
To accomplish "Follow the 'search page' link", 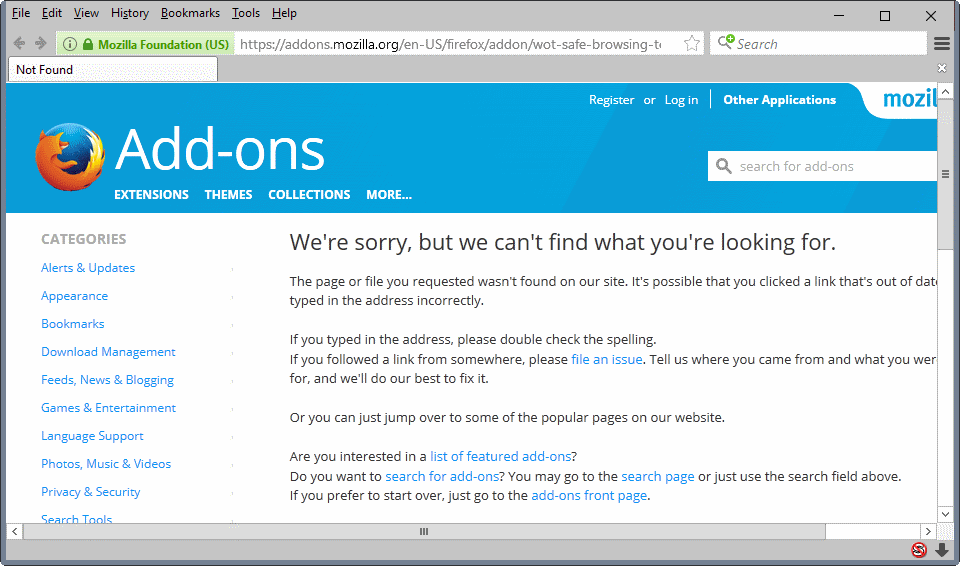I will pyautogui.click(x=658, y=477).
